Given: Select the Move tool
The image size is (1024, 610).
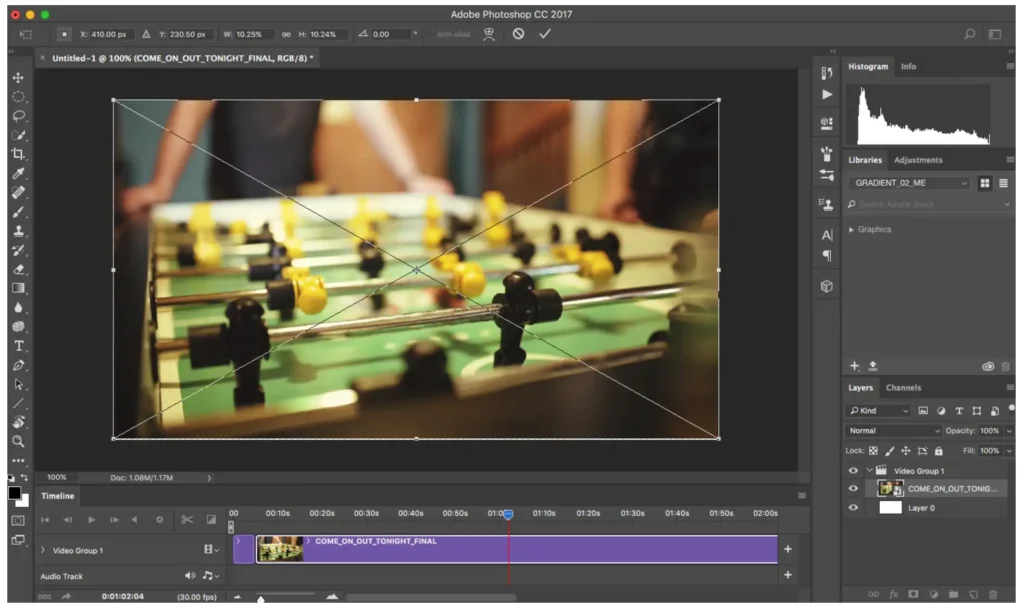Looking at the screenshot, I should click(18, 78).
